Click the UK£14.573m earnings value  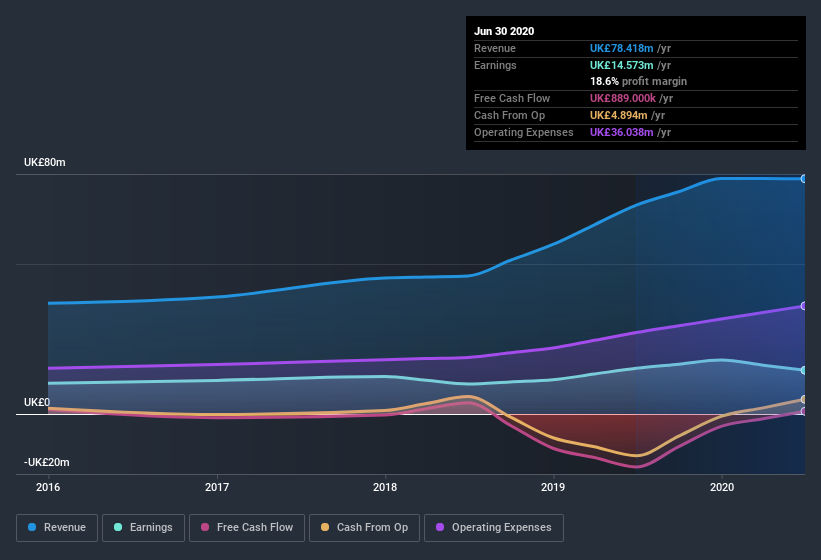click(622, 65)
